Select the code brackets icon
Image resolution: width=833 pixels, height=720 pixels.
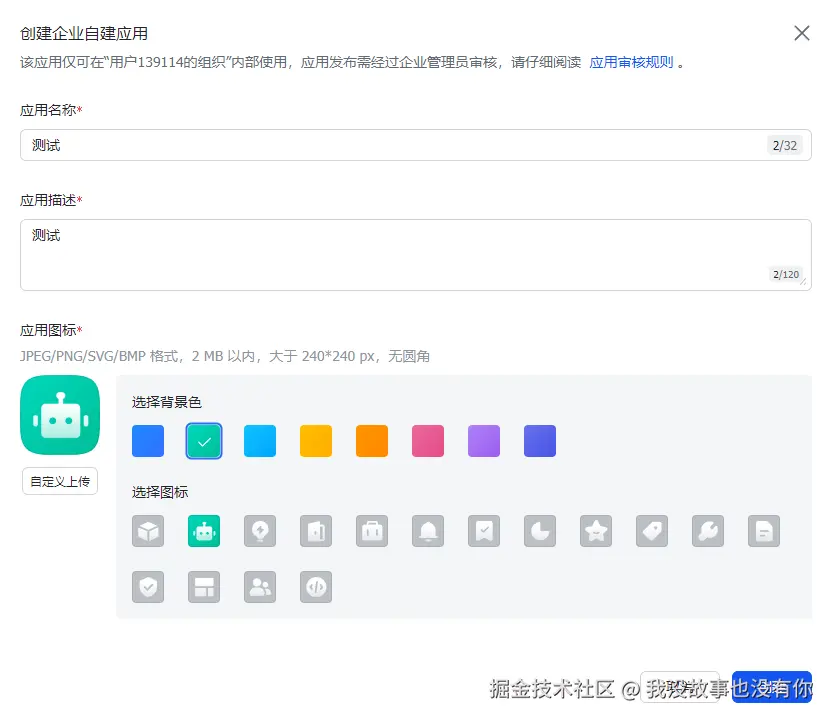coord(316,587)
